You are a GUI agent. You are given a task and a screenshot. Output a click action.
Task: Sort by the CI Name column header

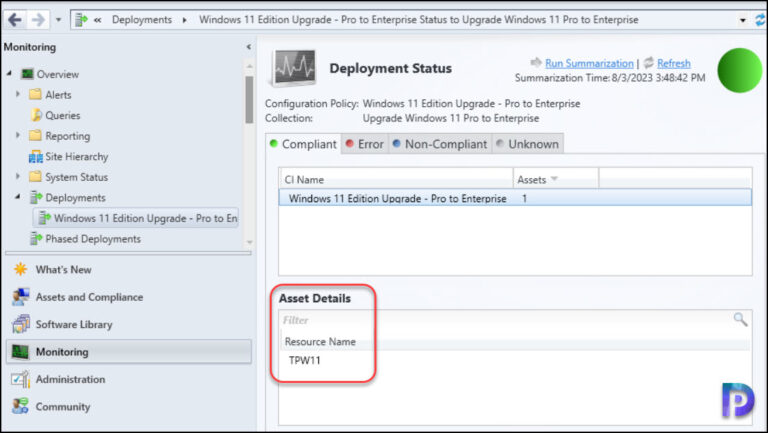coord(396,179)
